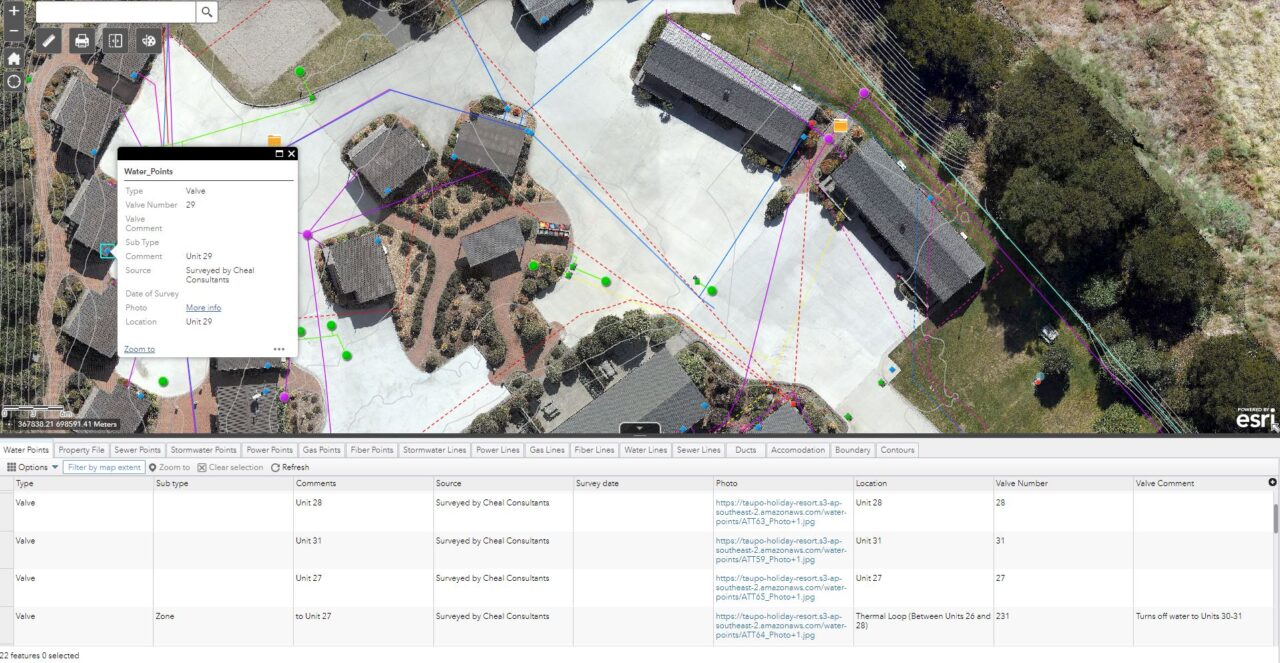The height and width of the screenshot is (663, 1280).
Task: Switch to the Sewer Points tab
Action: pos(137,449)
